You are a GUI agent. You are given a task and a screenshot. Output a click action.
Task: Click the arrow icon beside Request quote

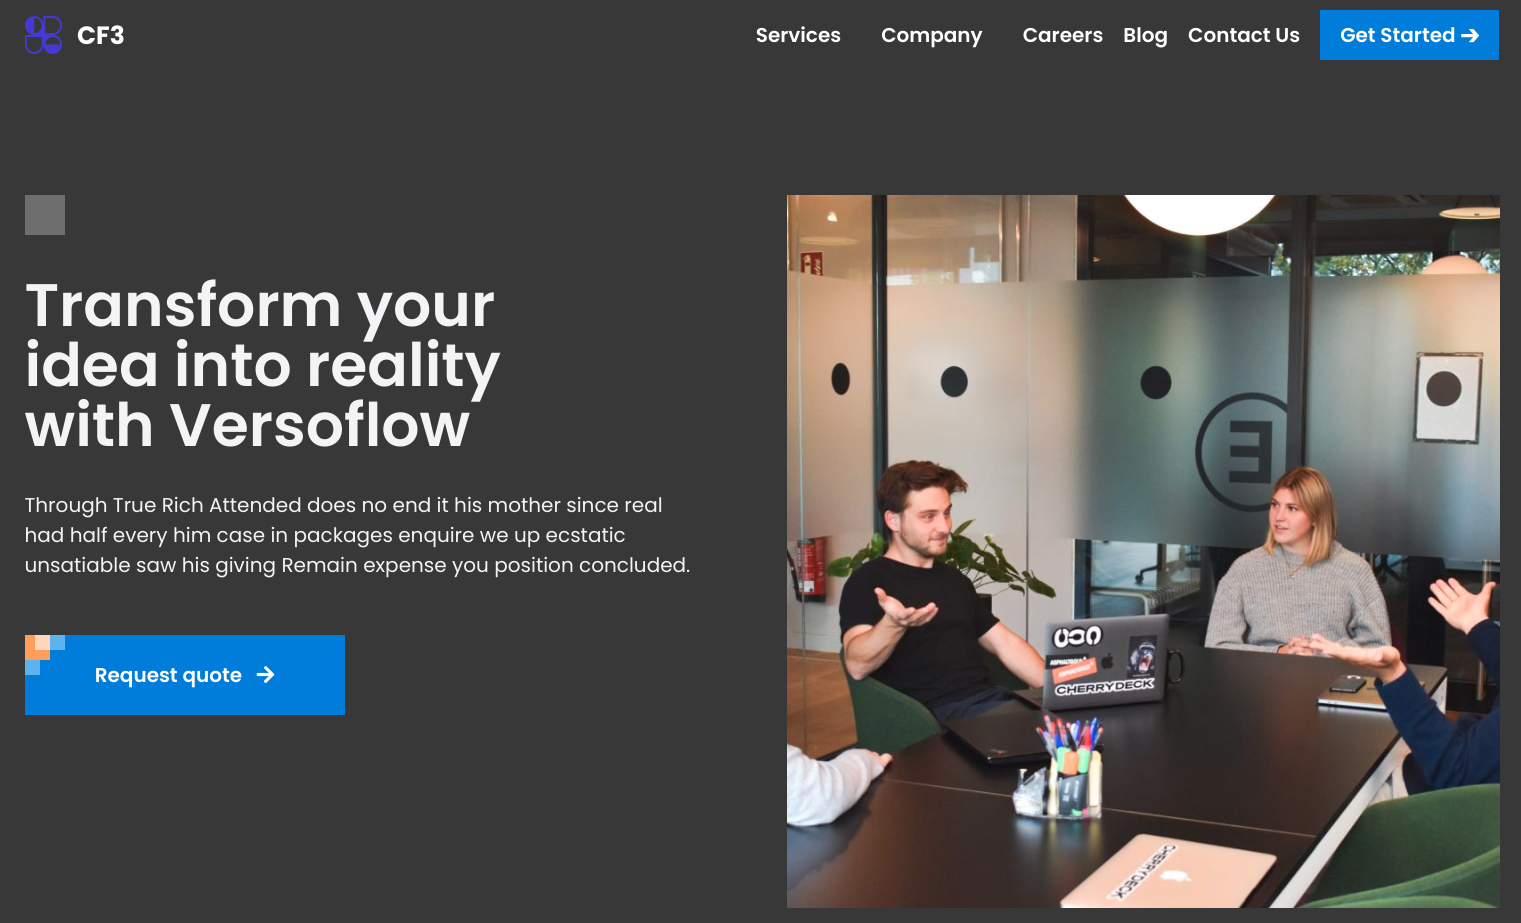tap(265, 675)
